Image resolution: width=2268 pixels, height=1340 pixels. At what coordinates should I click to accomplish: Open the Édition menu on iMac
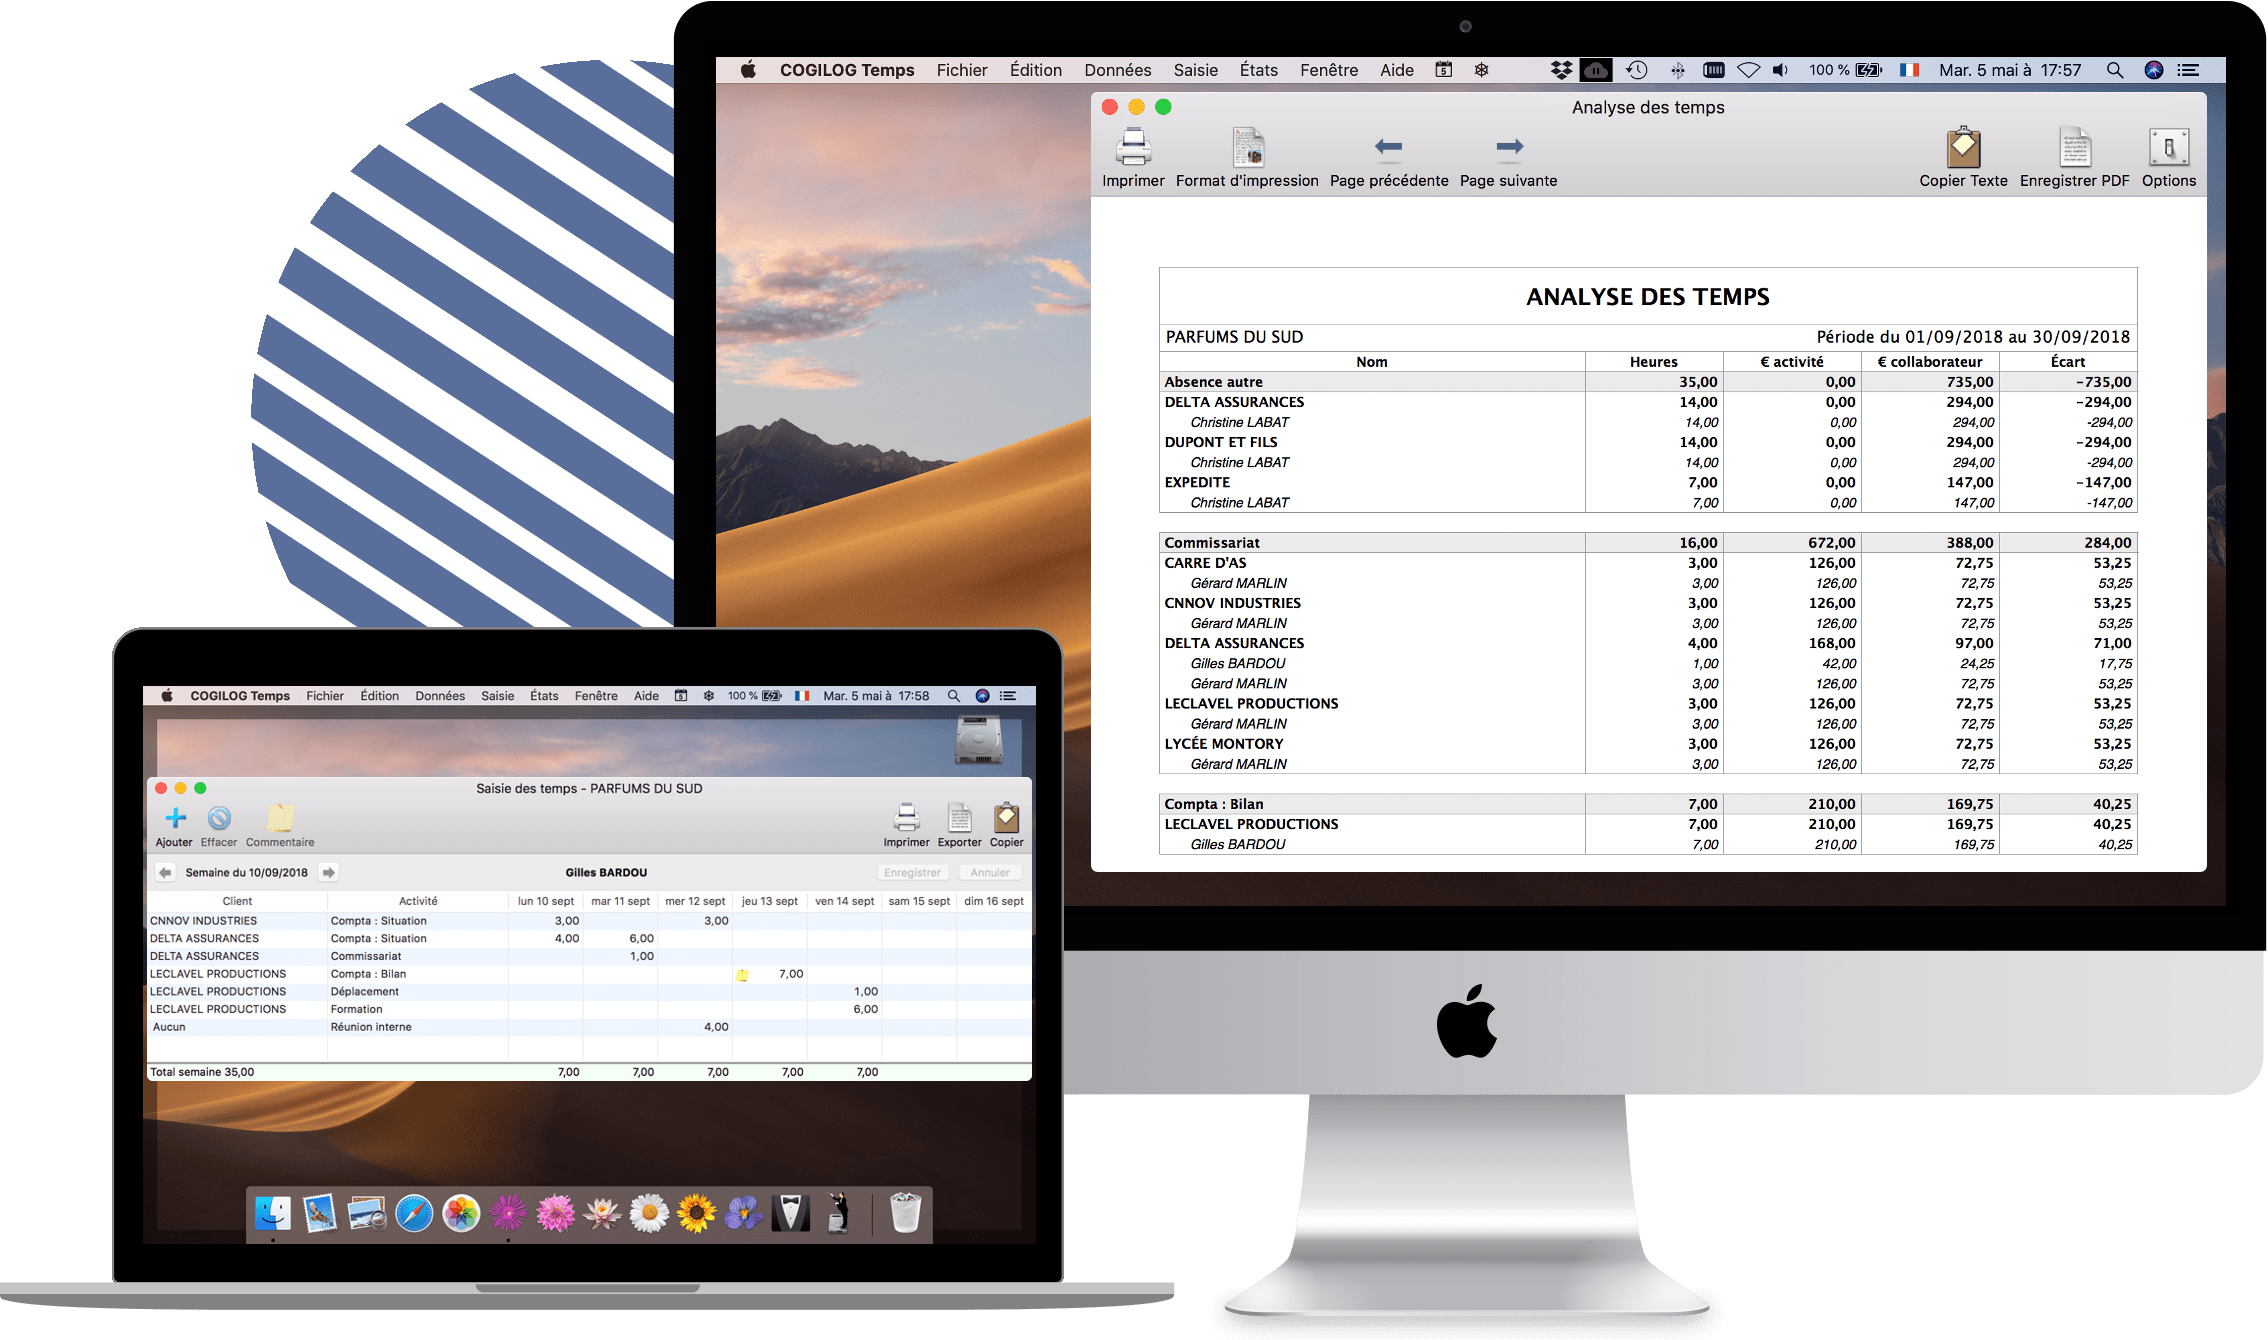[x=1036, y=70]
